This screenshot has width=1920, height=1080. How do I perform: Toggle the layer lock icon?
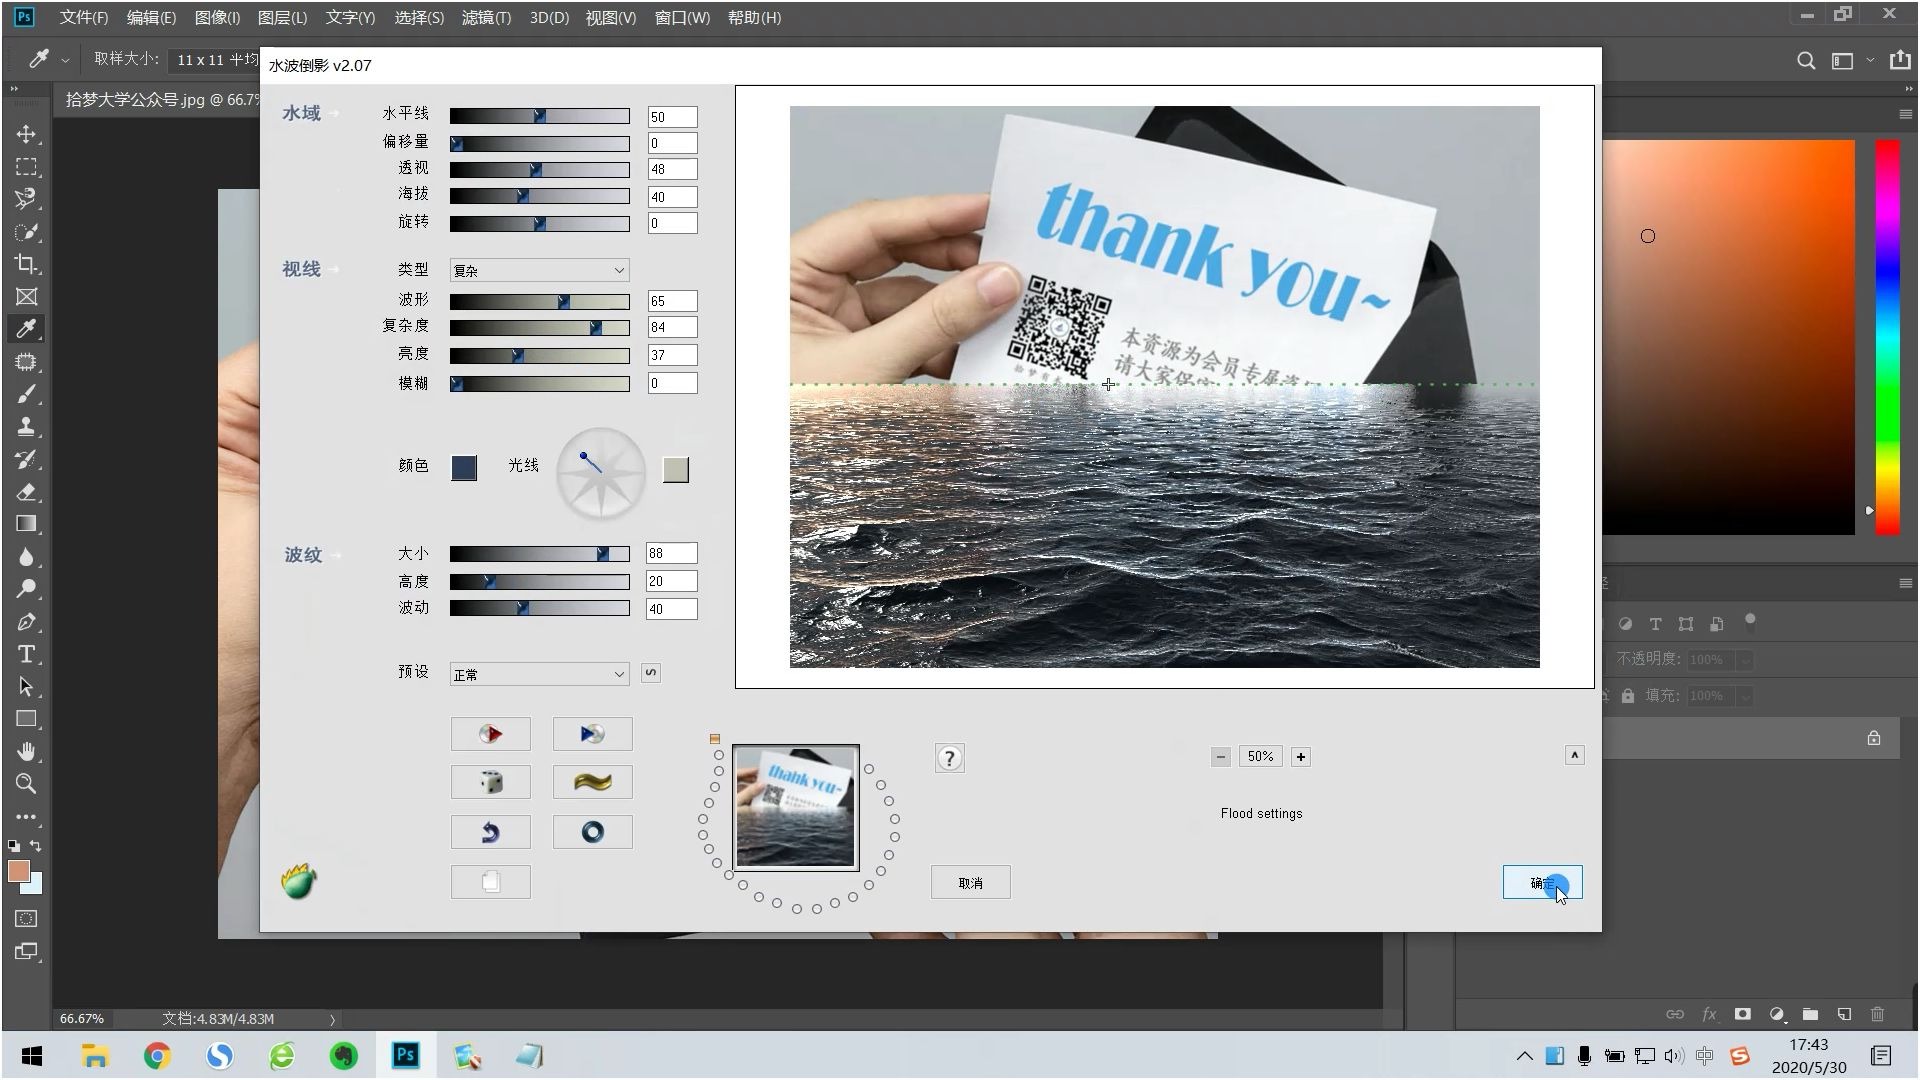pos(1873,738)
